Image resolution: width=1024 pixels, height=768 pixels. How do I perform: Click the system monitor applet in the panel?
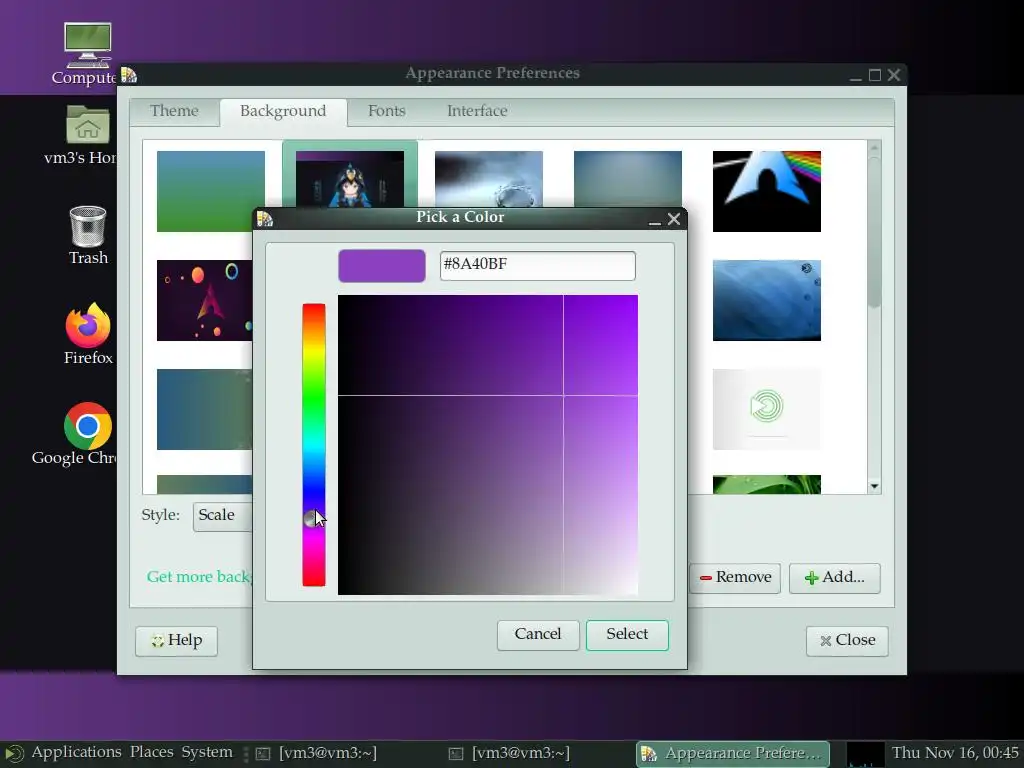865,754
